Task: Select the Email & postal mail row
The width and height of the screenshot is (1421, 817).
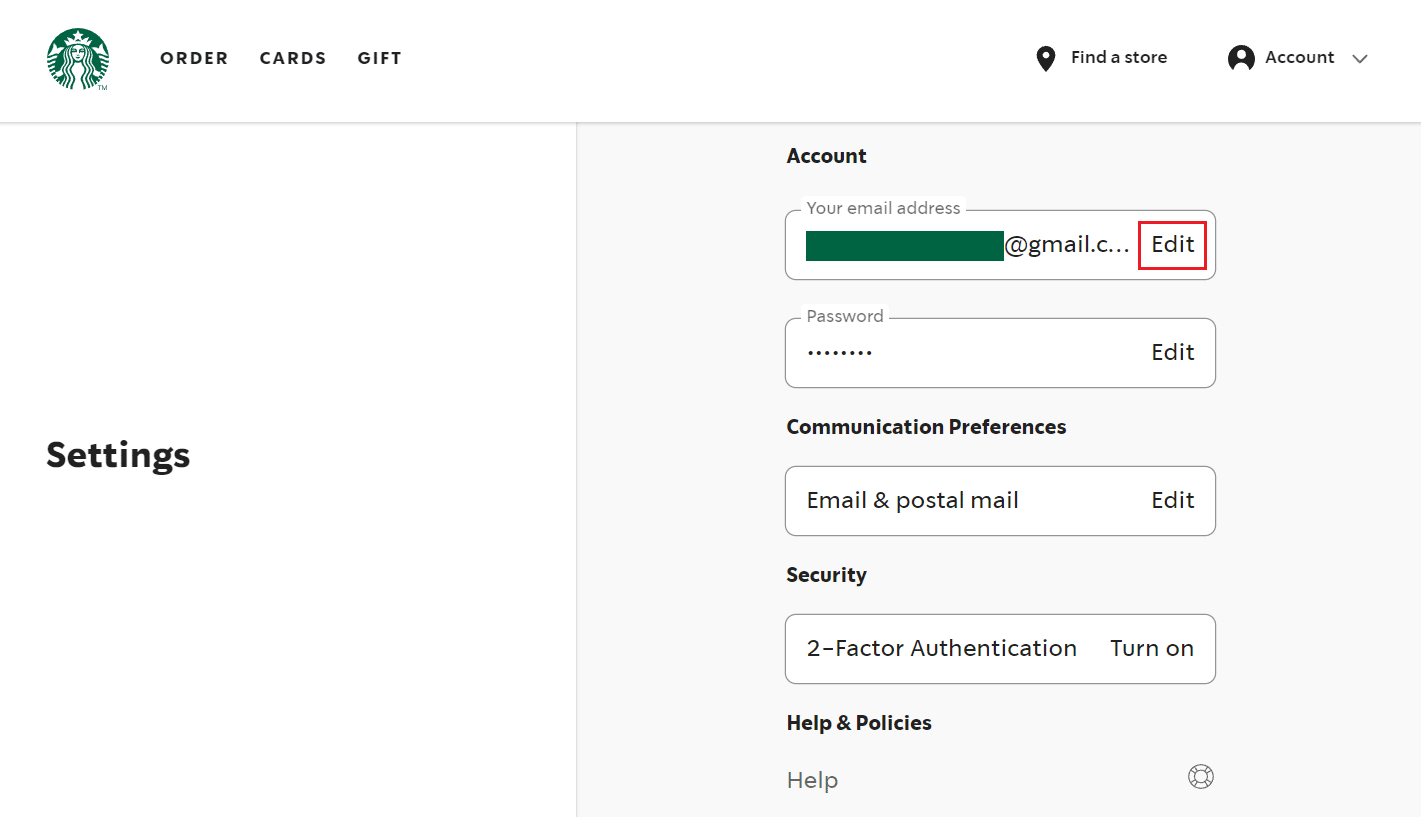Action: (x=1000, y=501)
